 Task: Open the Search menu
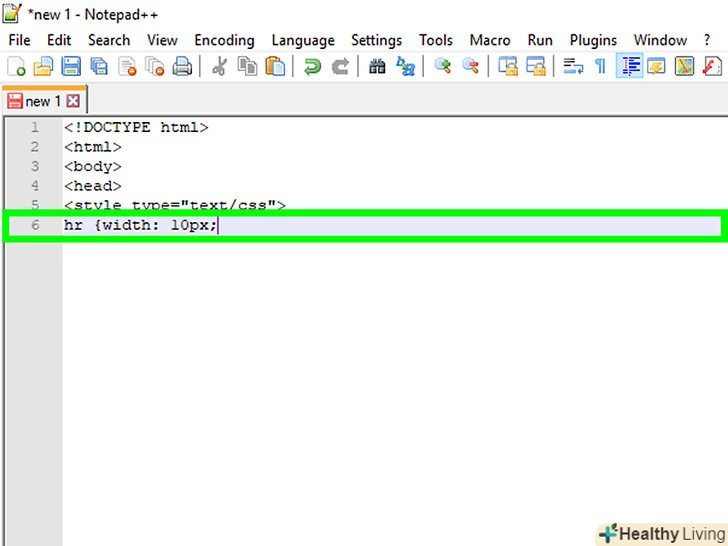[x=109, y=40]
